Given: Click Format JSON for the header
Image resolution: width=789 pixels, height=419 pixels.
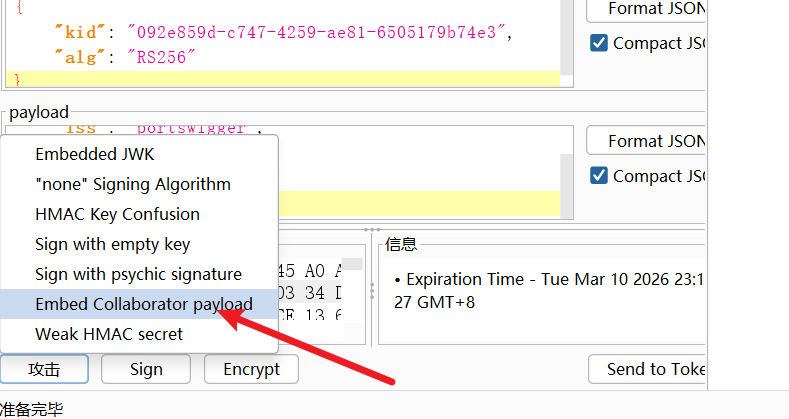Looking at the screenshot, I should [x=650, y=10].
